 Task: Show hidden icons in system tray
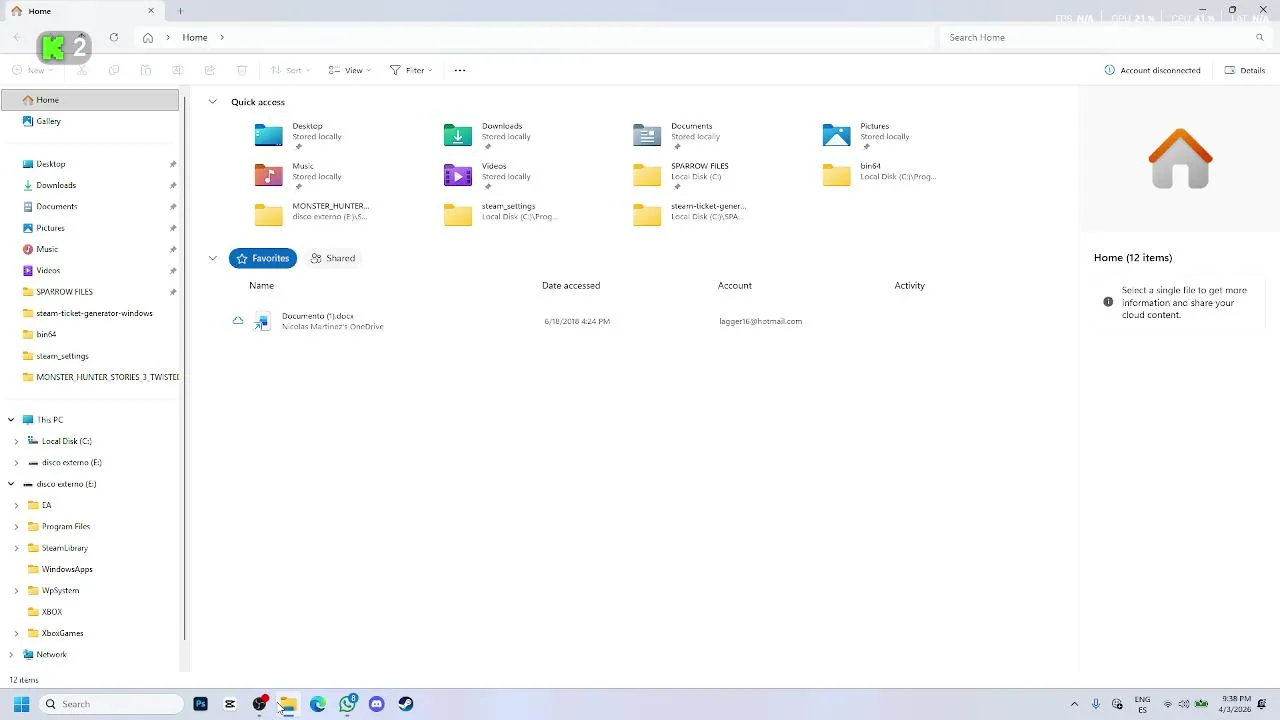pyautogui.click(x=1075, y=704)
